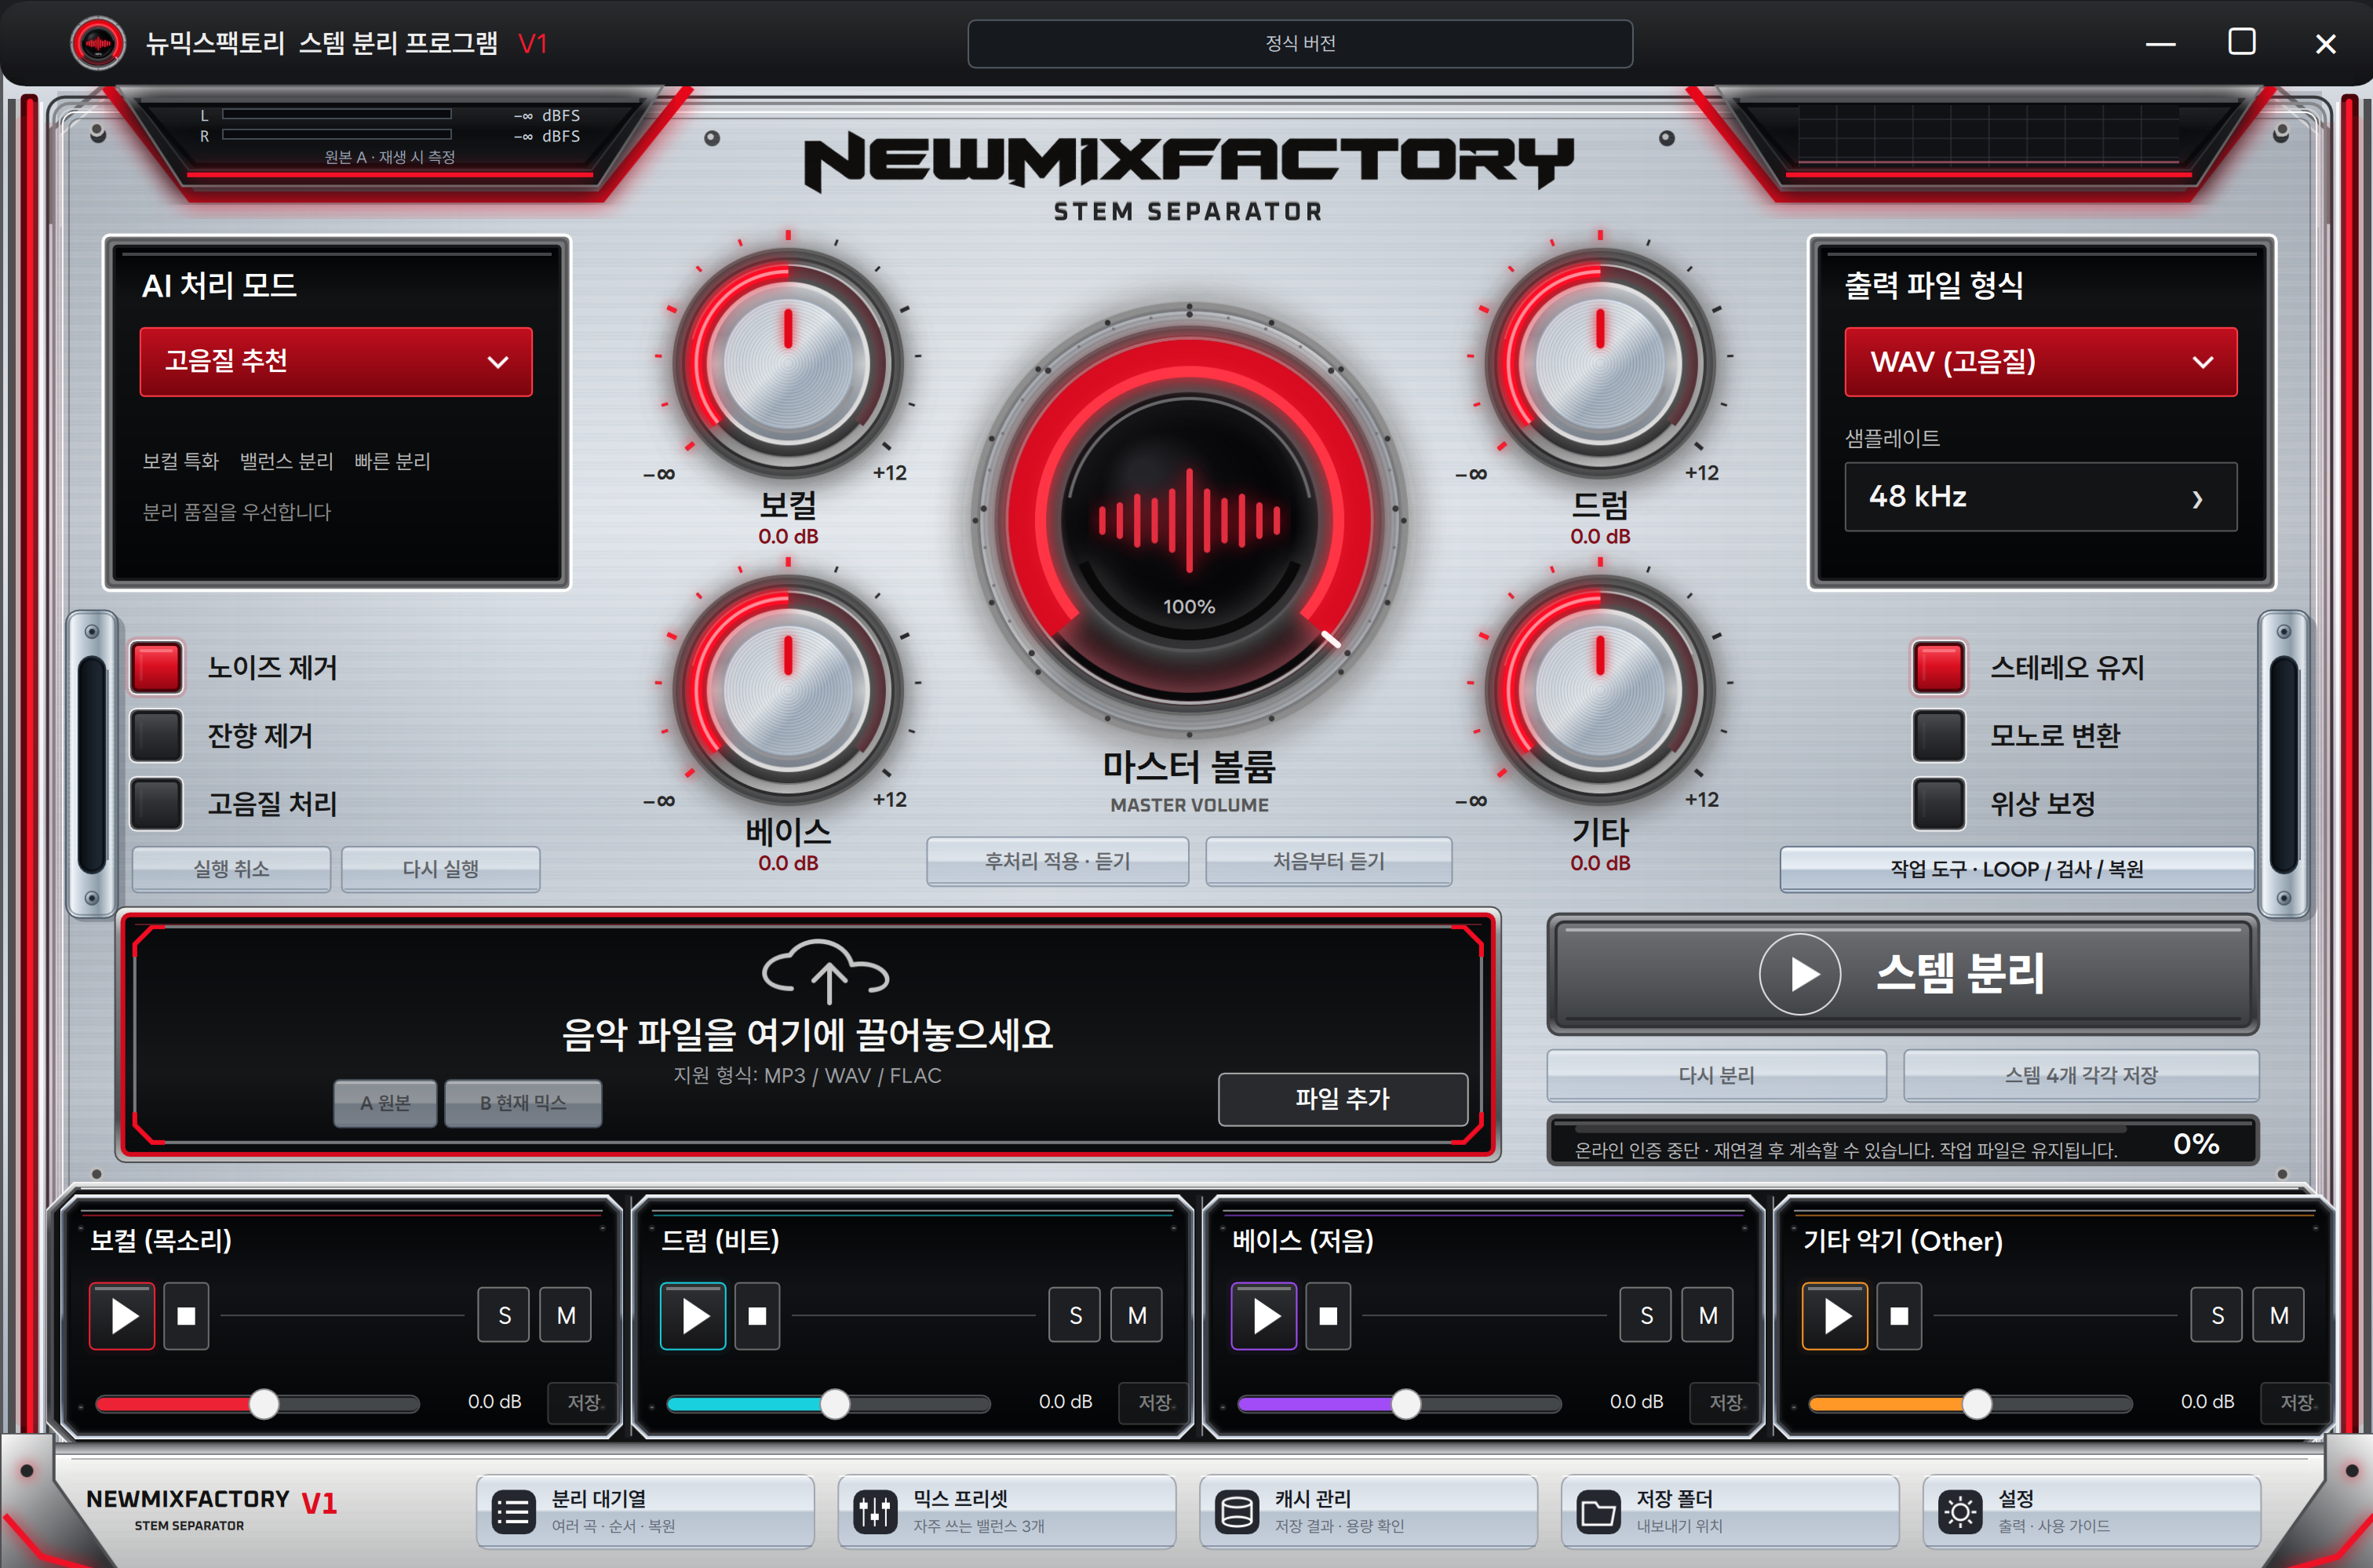Image resolution: width=2373 pixels, height=1568 pixels.
Task: Mute the 드럼 (비트) track
Action: [x=1137, y=1315]
